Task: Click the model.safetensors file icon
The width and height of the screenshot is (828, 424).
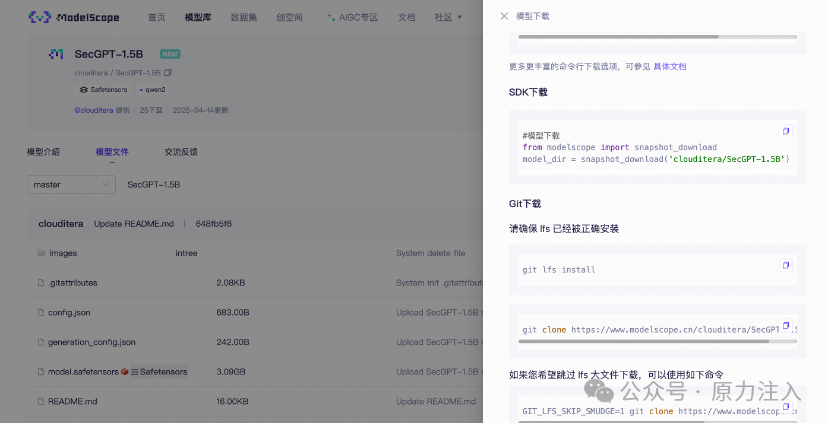Action: coord(41,372)
